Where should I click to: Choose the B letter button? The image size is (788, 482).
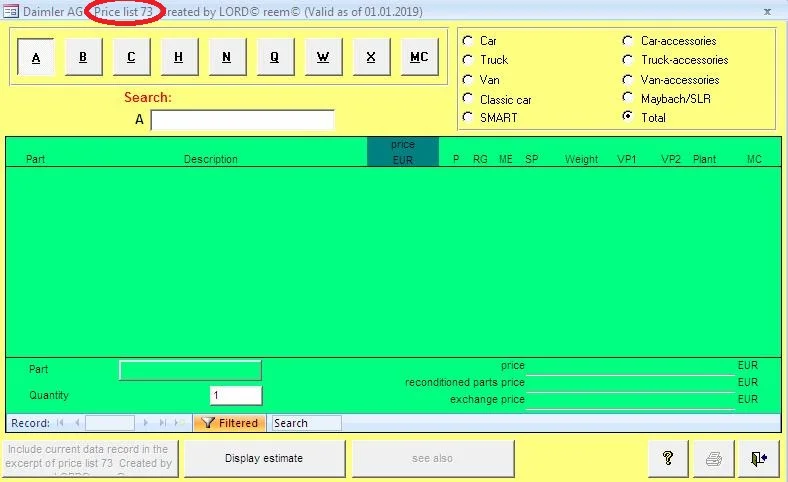point(83,57)
